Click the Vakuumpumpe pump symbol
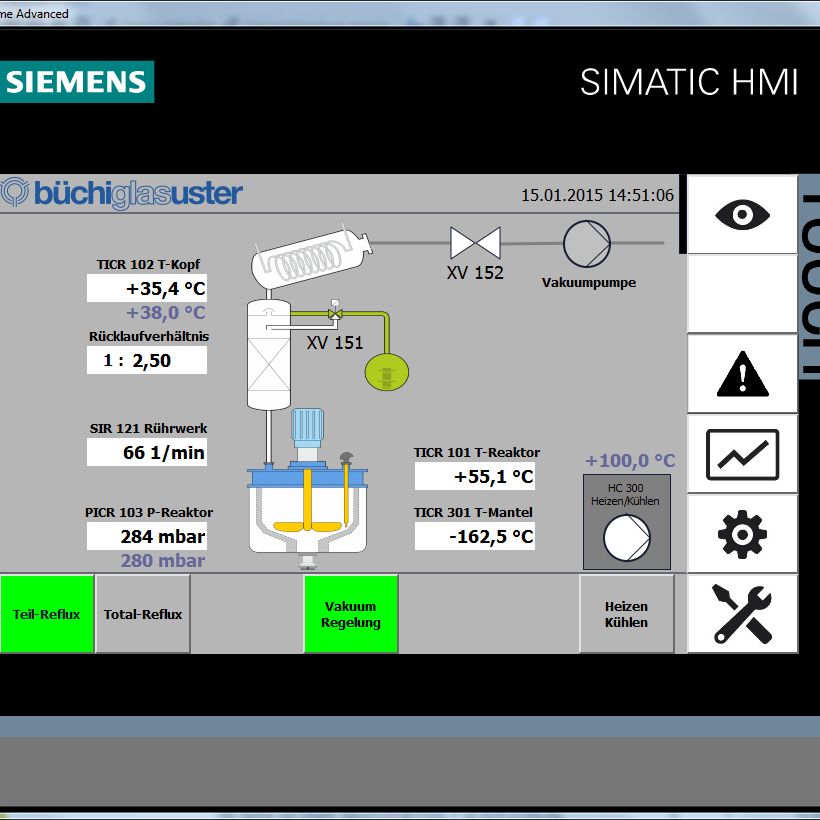Screen dimensions: 820x820 pos(587,244)
